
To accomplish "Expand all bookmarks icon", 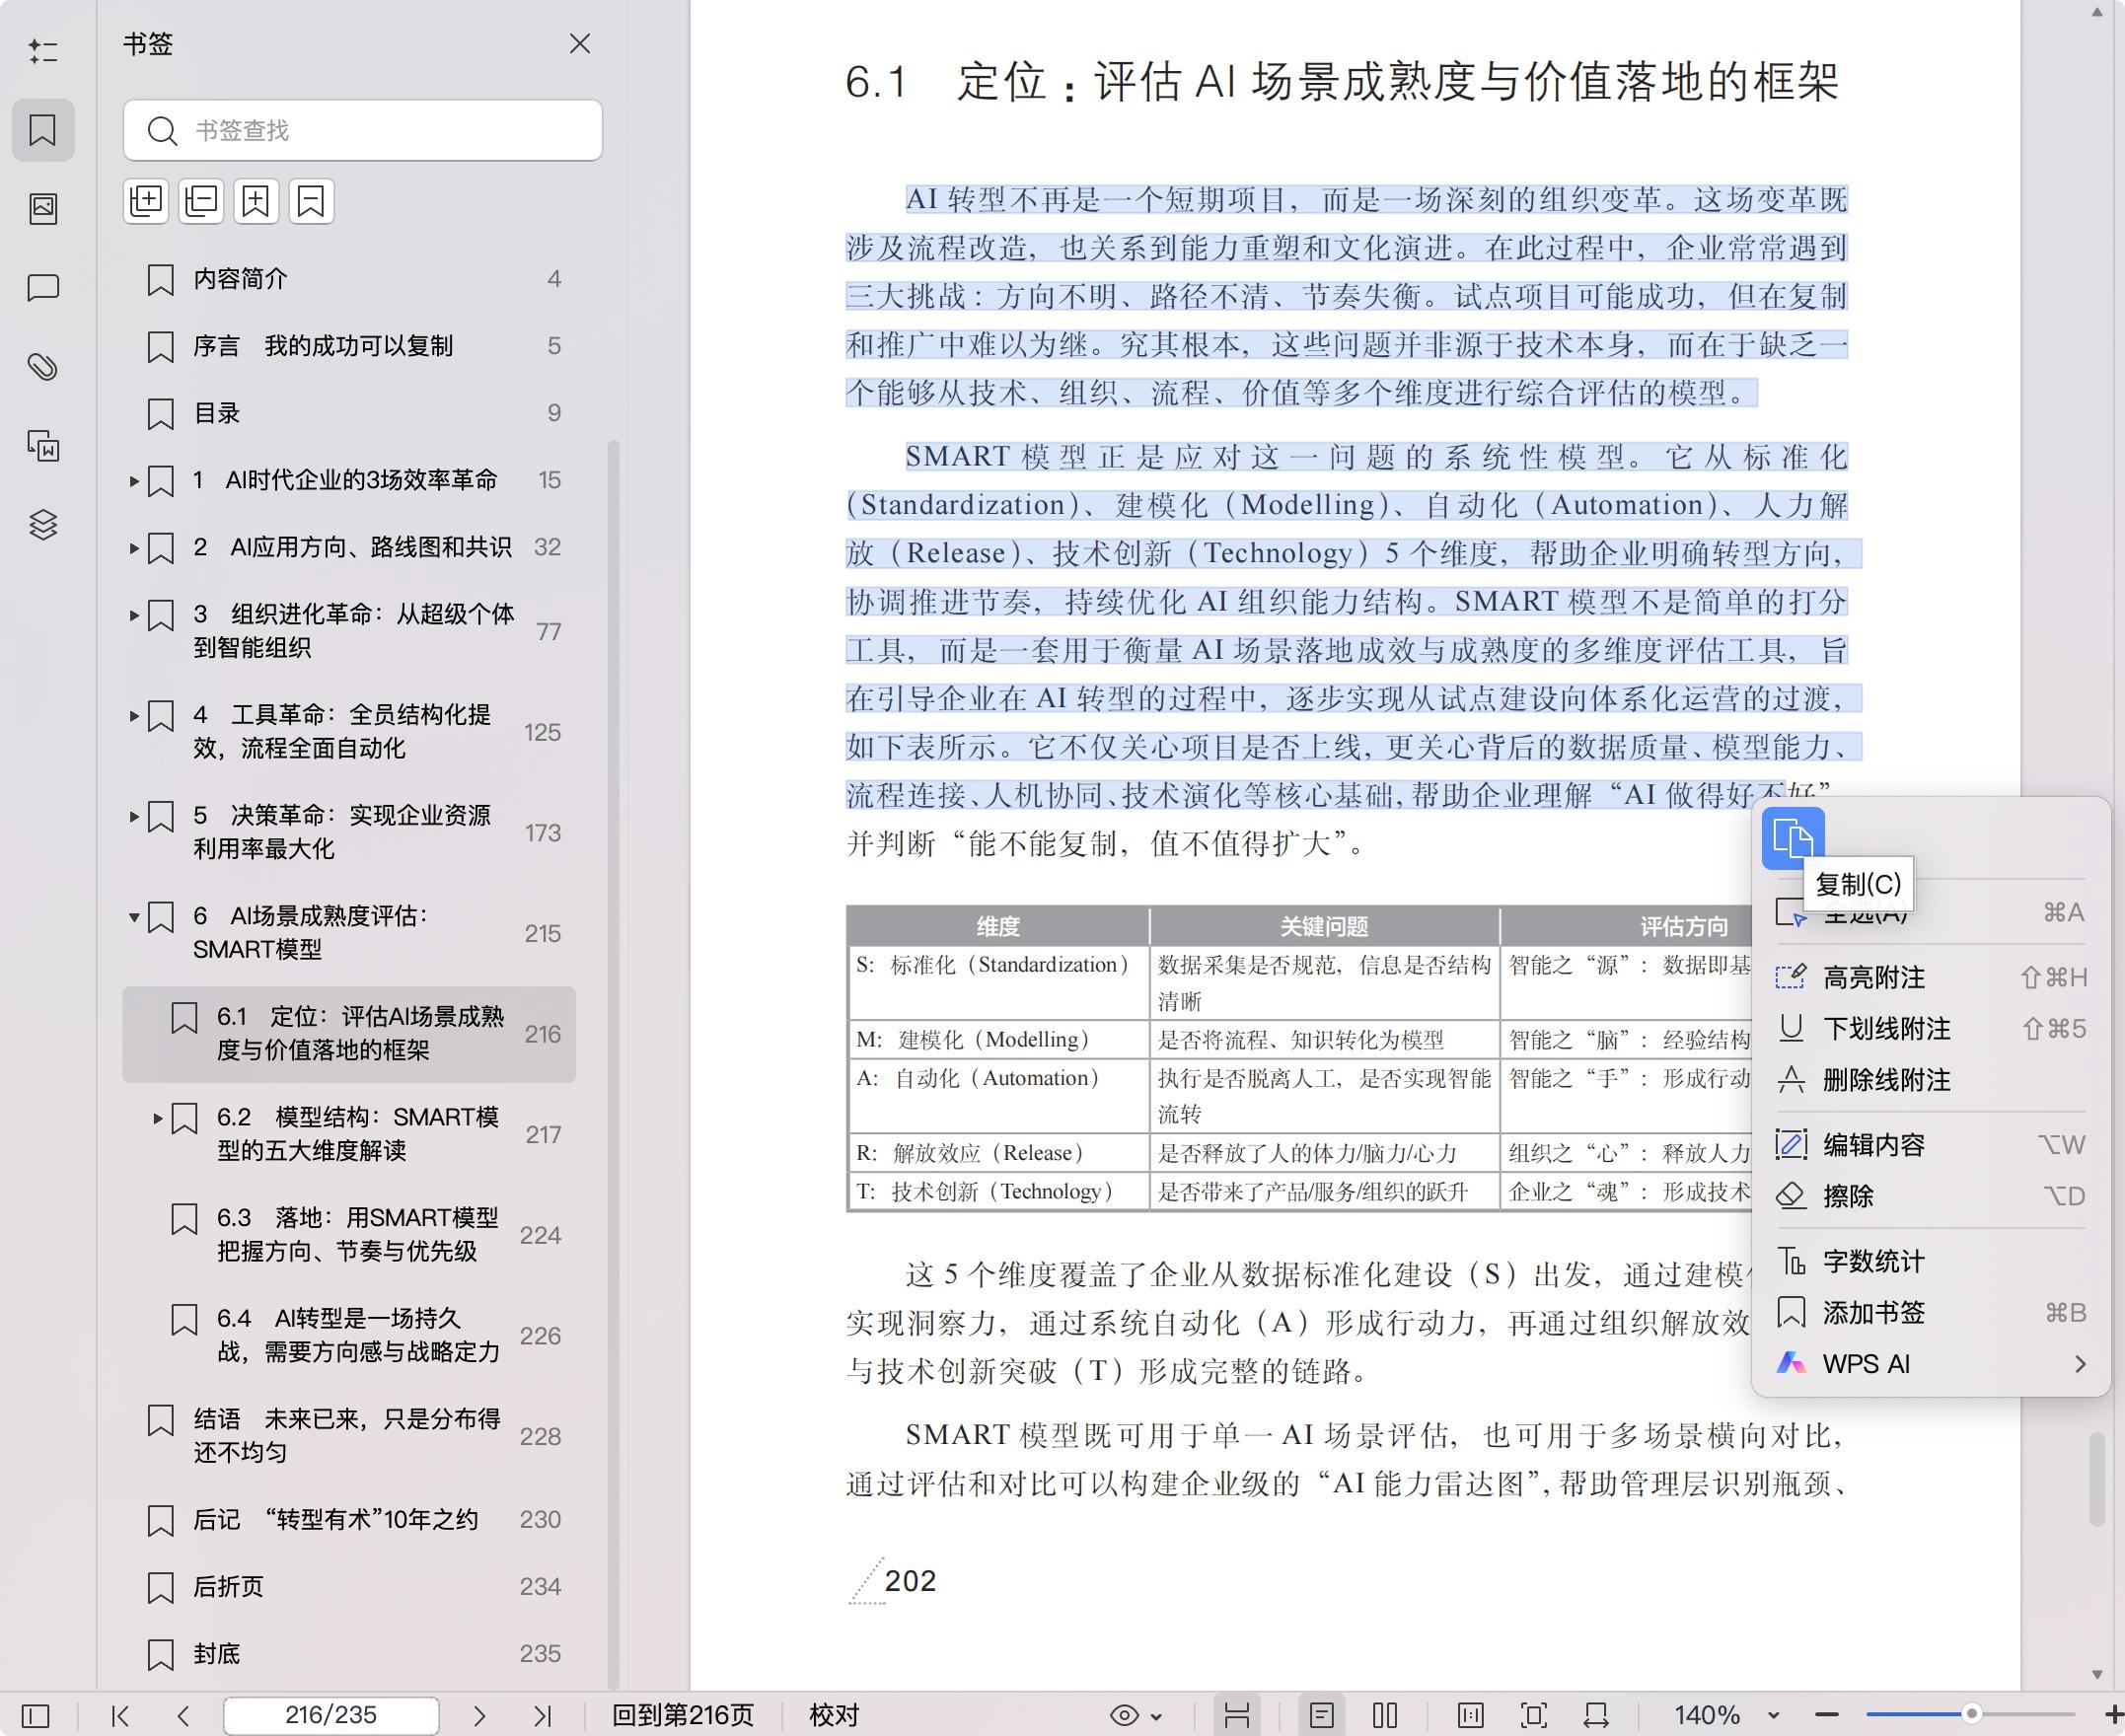I will click(x=146, y=201).
